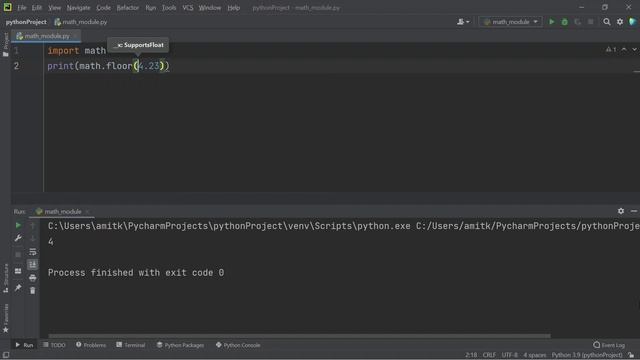The image size is (640, 360).
Task: Clear console output with trash icon
Action: tap(33, 291)
